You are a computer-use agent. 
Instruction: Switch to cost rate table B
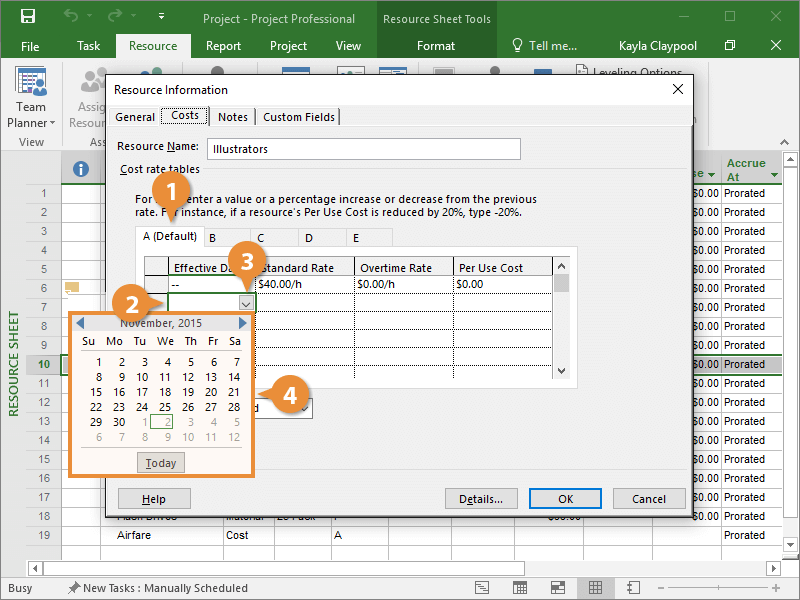(213, 237)
